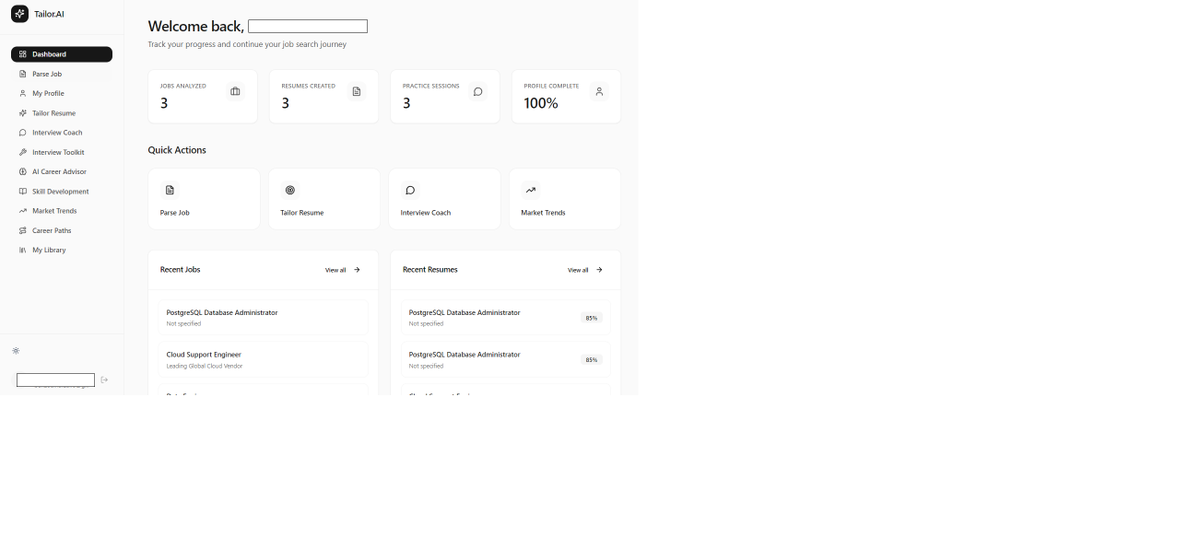Click the log out icon
Viewport: 1200px width, 549px height.
click(104, 380)
